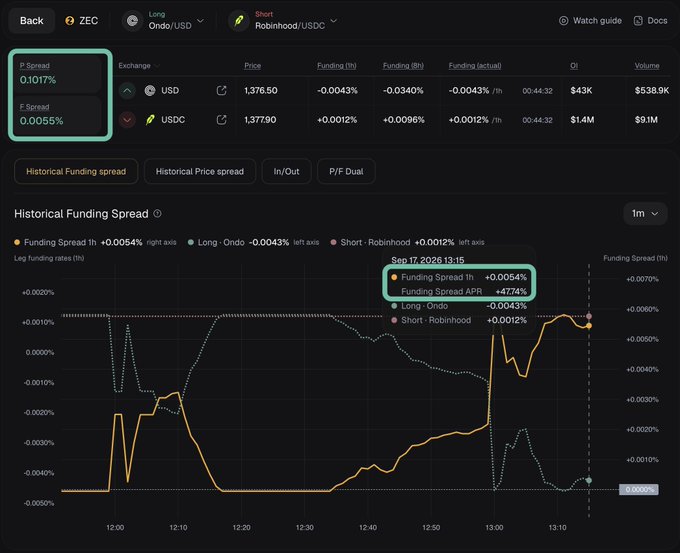Image resolution: width=680 pixels, height=553 pixels.
Task: Click the Funding (actual) column header
Action: (475, 65)
